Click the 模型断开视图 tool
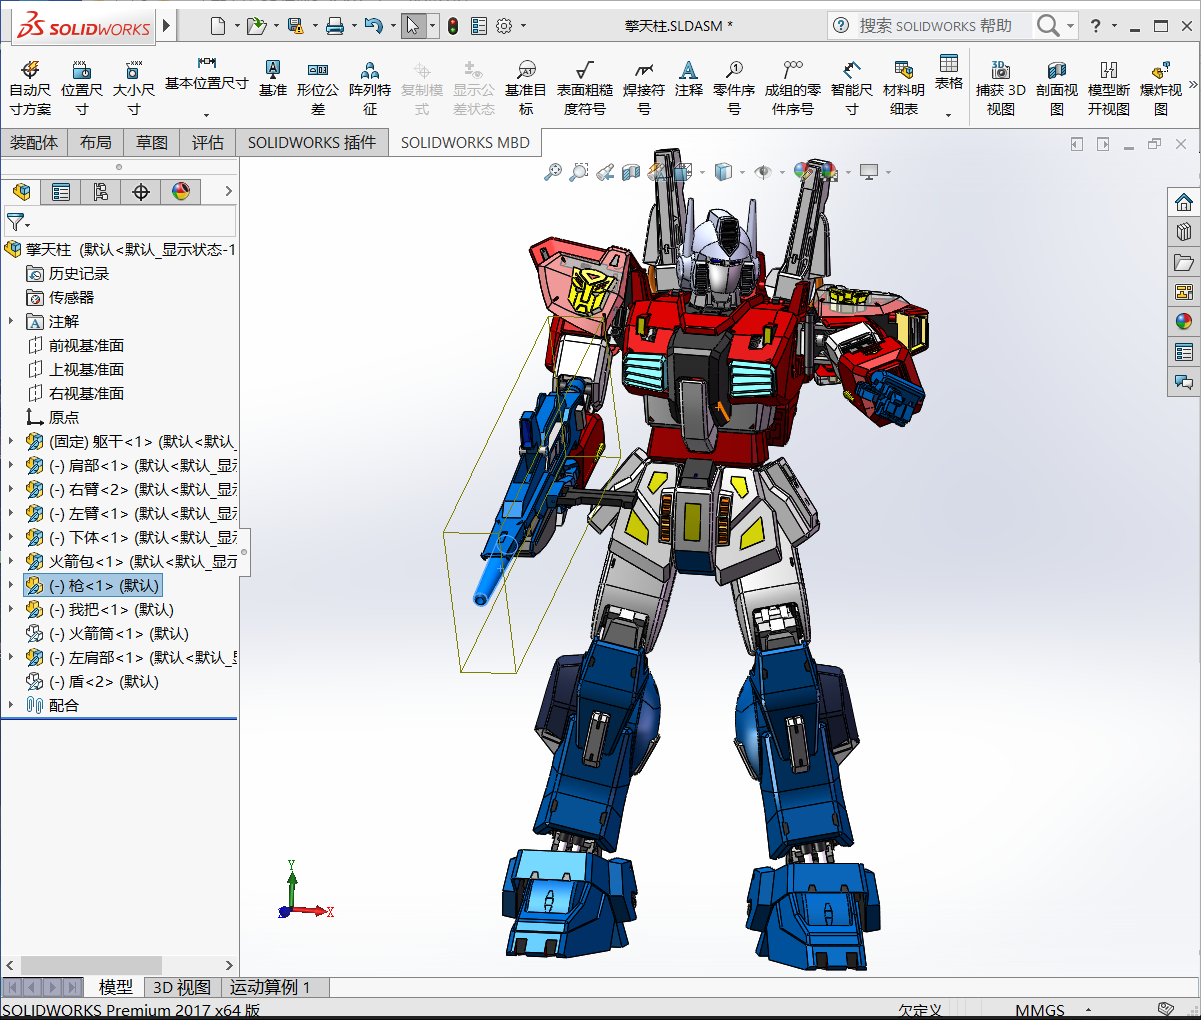This screenshot has width=1201, height=1020. coord(1109,88)
